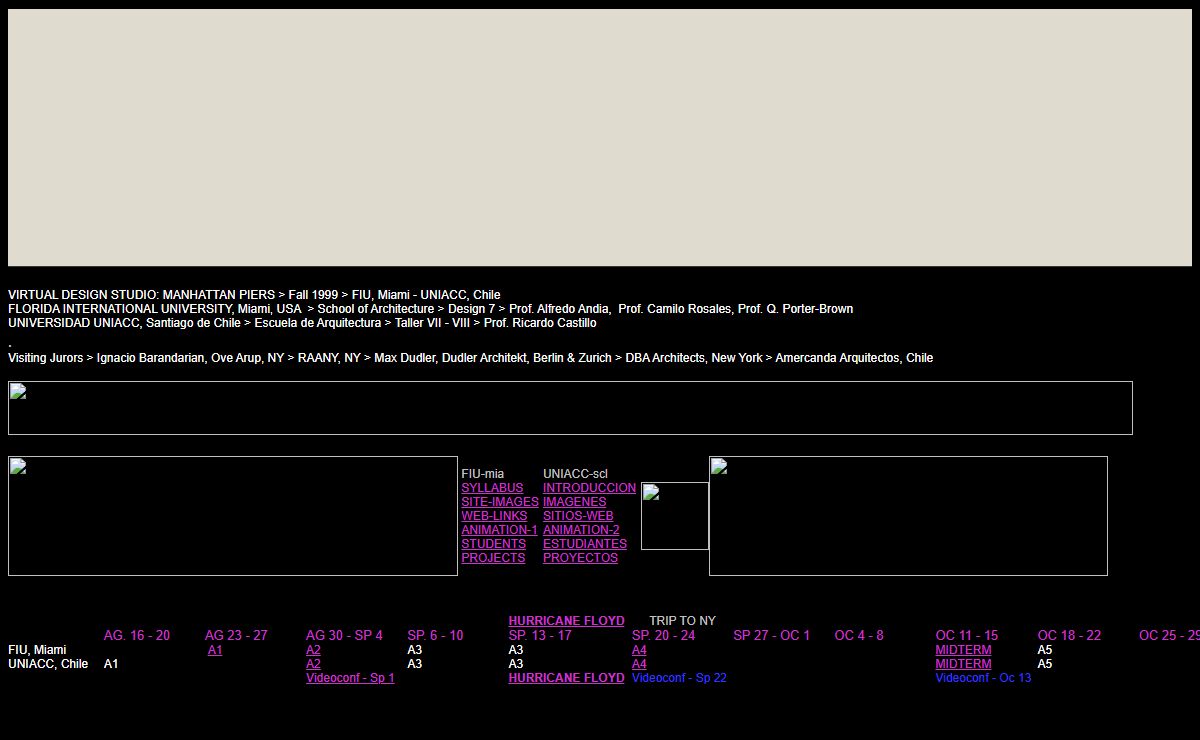Click the TRIP TO NY label
Screen dimensions: 1200x740
682,621
